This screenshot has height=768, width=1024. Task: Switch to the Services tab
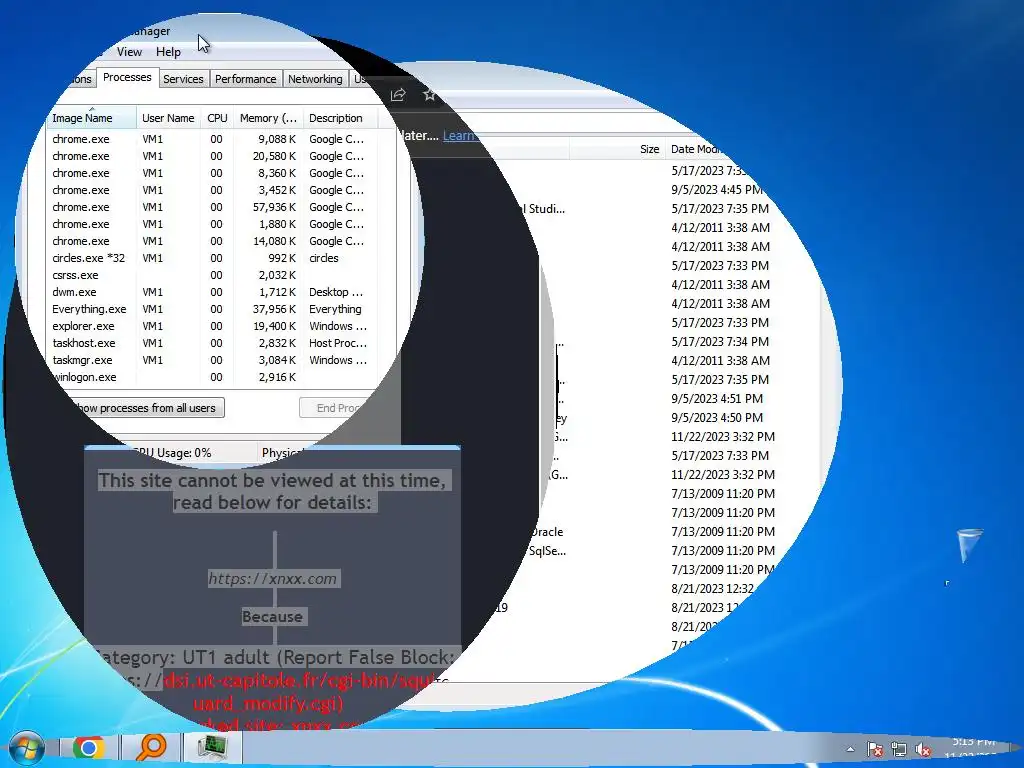(x=183, y=79)
